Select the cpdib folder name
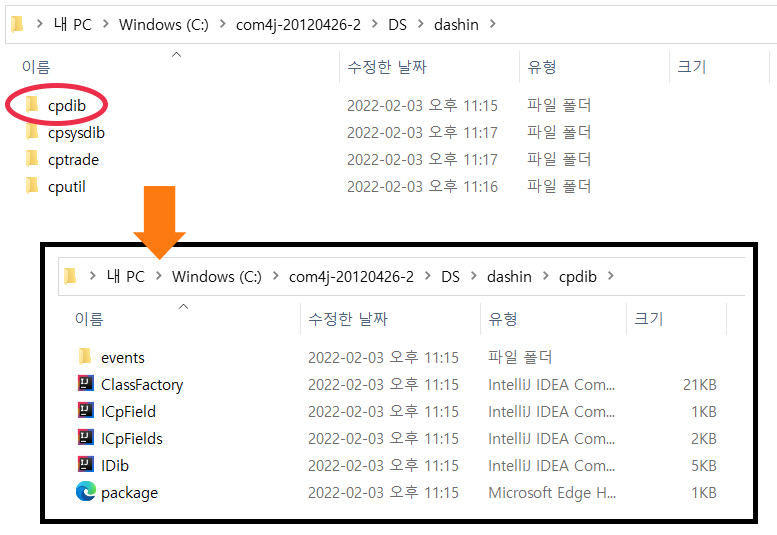This screenshot has width=777, height=535. 67,106
